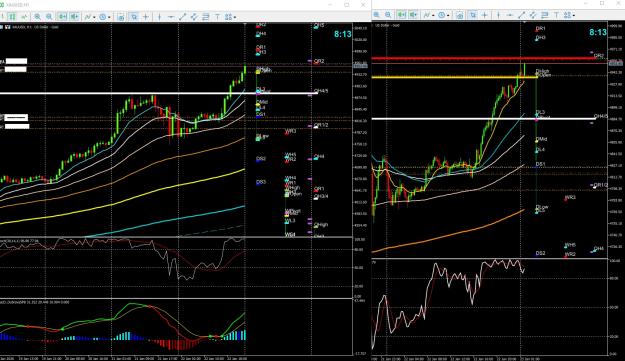Screen dimensions: 625x361
Task: Select yellow horizontal line on right chart
Action: point(454,77)
